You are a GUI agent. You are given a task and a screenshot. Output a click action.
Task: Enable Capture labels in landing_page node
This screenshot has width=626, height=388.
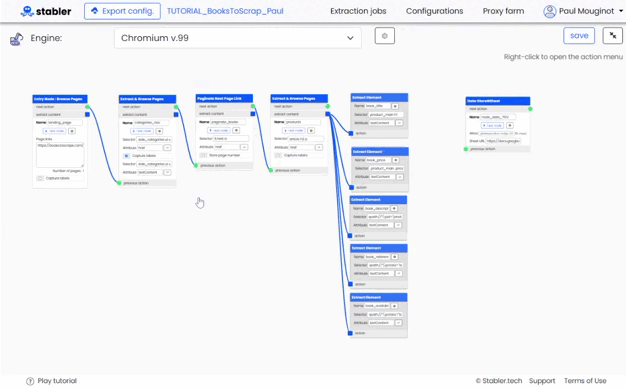(40, 178)
